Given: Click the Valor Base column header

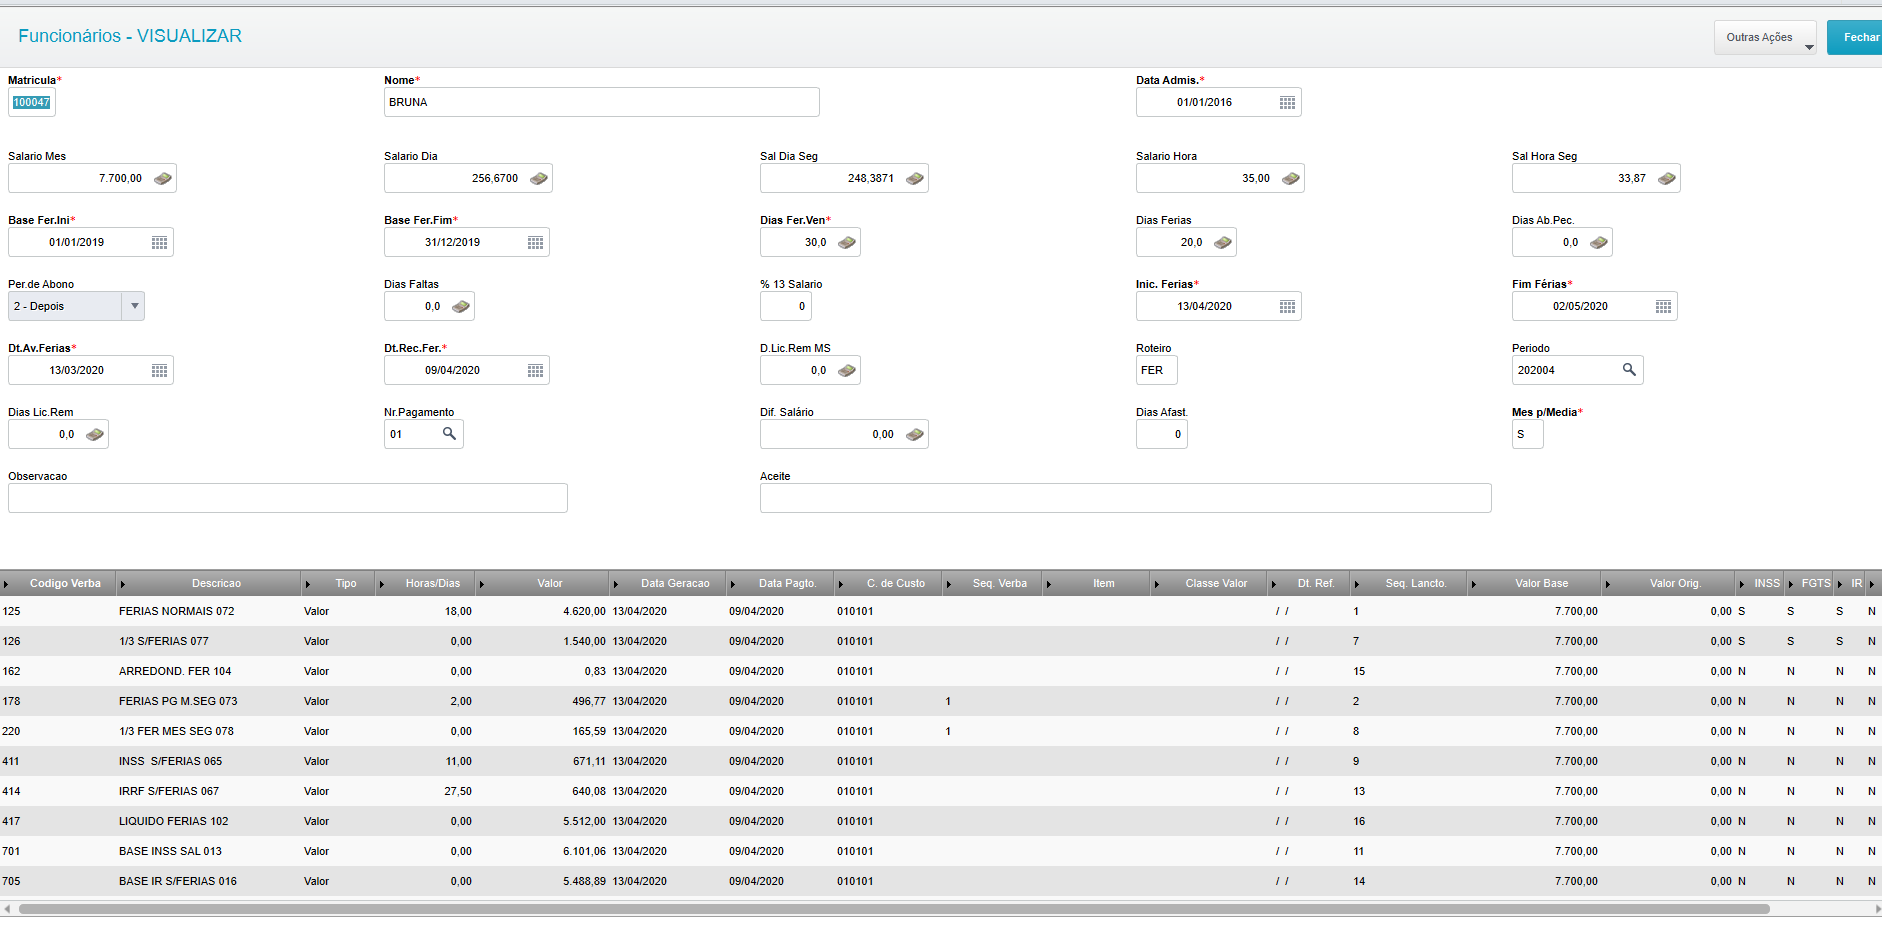Looking at the screenshot, I should pyautogui.click(x=1541, y=583).
